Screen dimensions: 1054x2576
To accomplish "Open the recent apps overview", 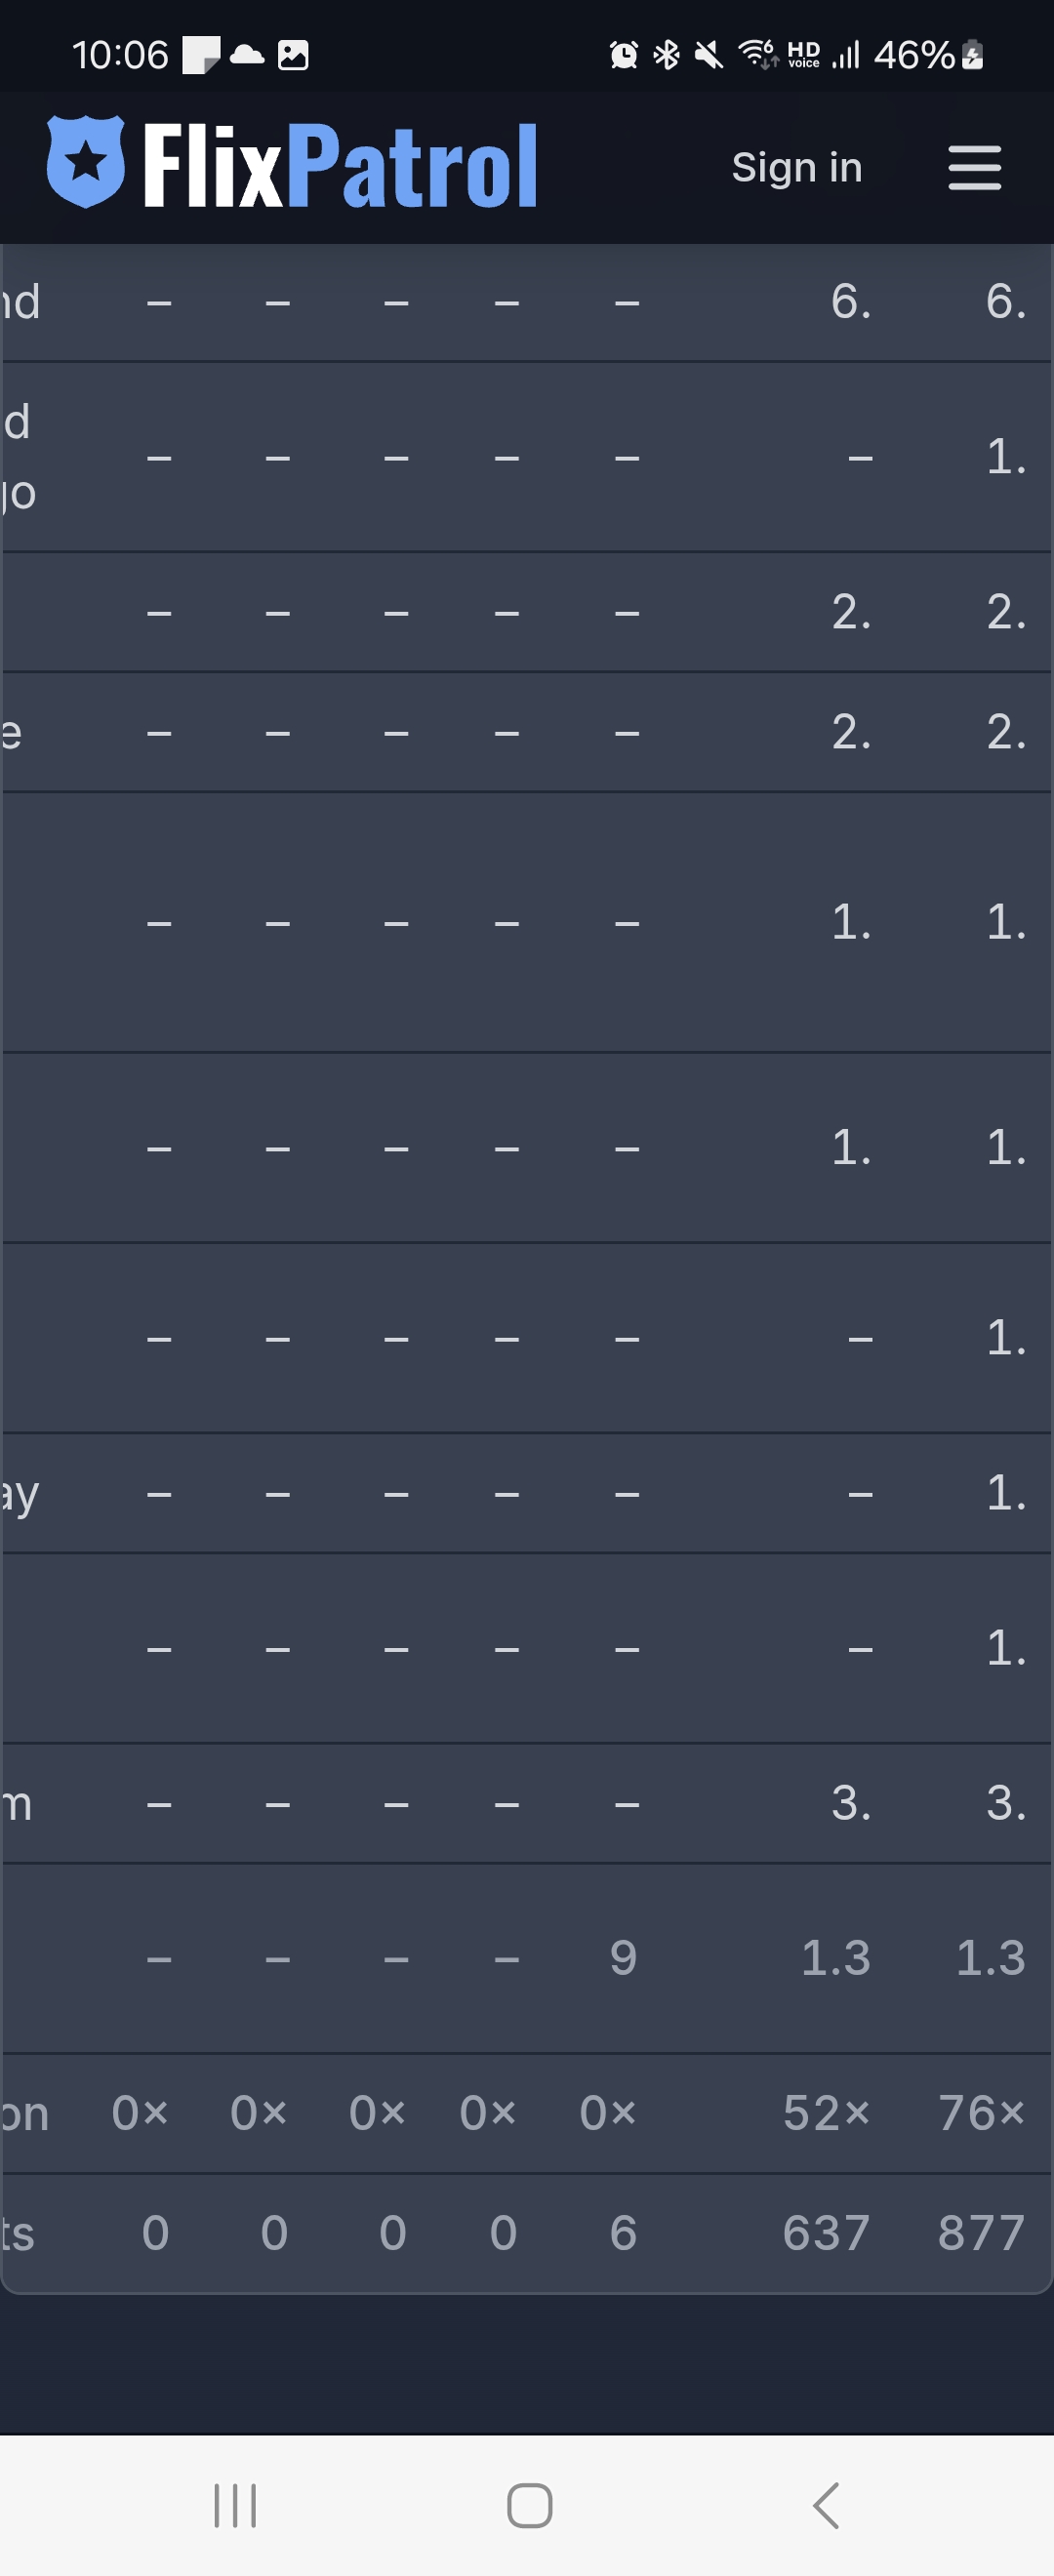I will click(236, 2505).
